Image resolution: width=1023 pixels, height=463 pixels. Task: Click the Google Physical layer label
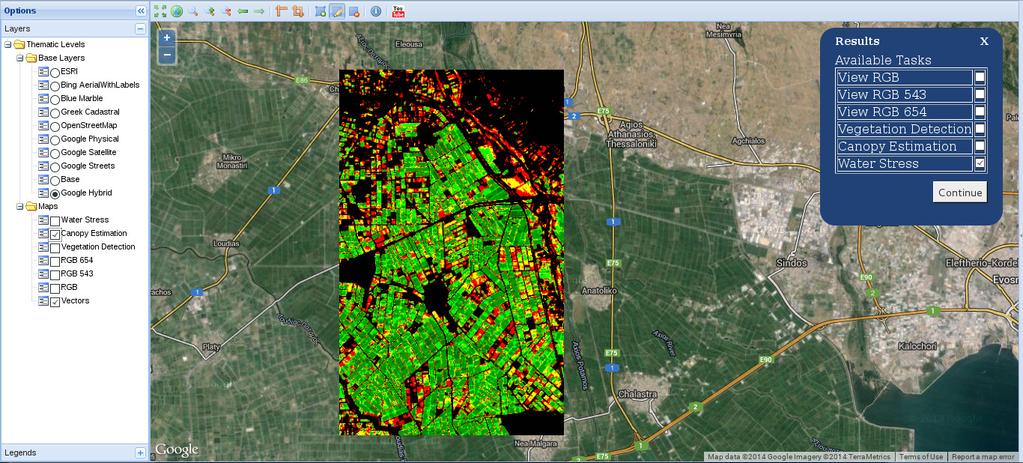pyautogui.click(x=90, y=139)
